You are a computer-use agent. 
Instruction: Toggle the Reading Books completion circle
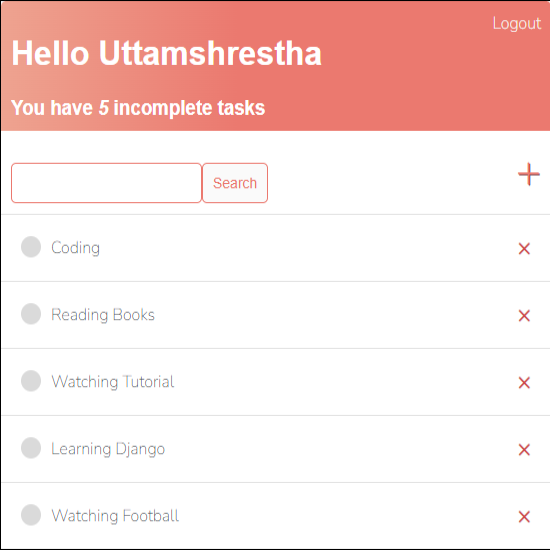(x=31, y=314)
